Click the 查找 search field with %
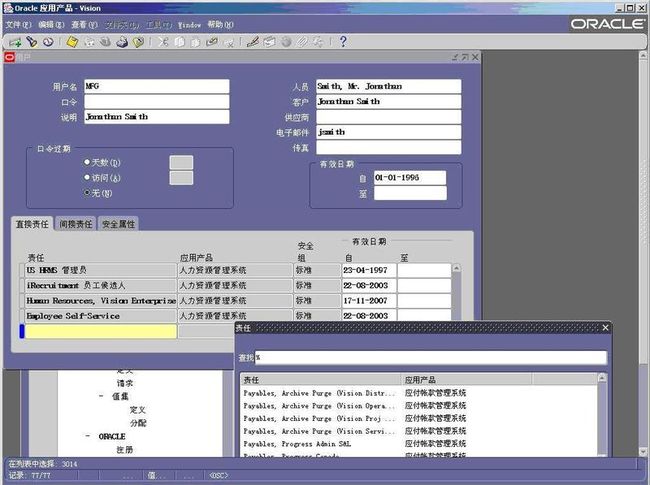The image size is (650, 485). pyautogui.click(x=431, y=358)
